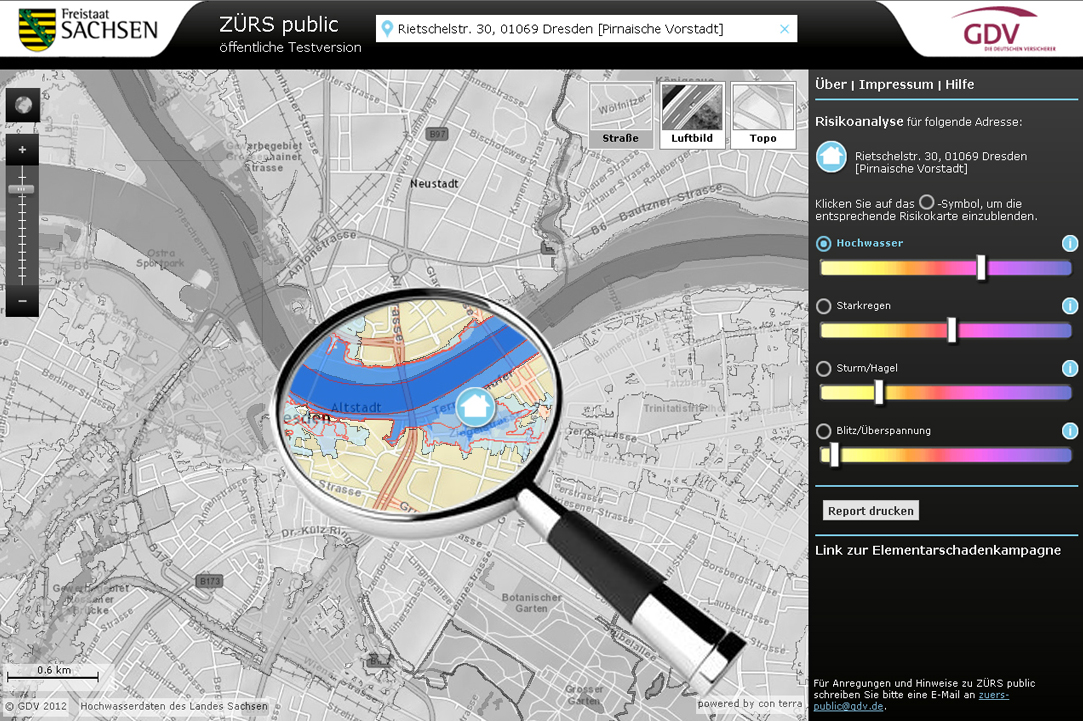Click the ZÜRS public title
This screenshot has width=1083, height=721.
[x=279, y=25]
